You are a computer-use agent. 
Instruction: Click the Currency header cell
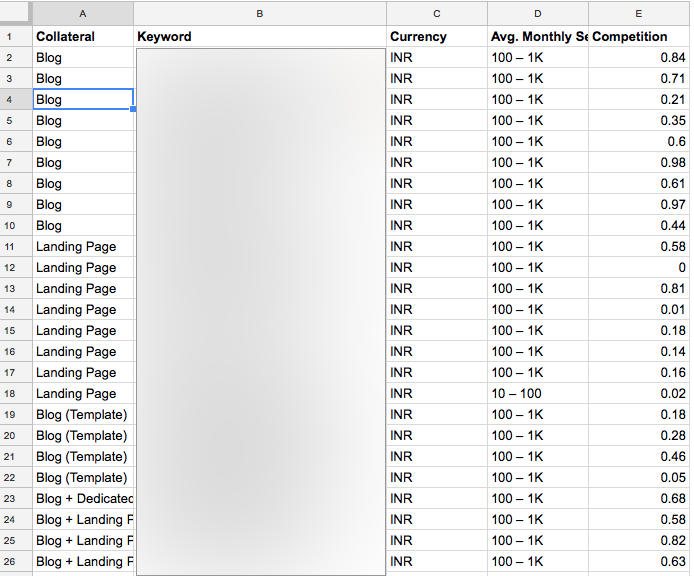click(x=437, y=37)
